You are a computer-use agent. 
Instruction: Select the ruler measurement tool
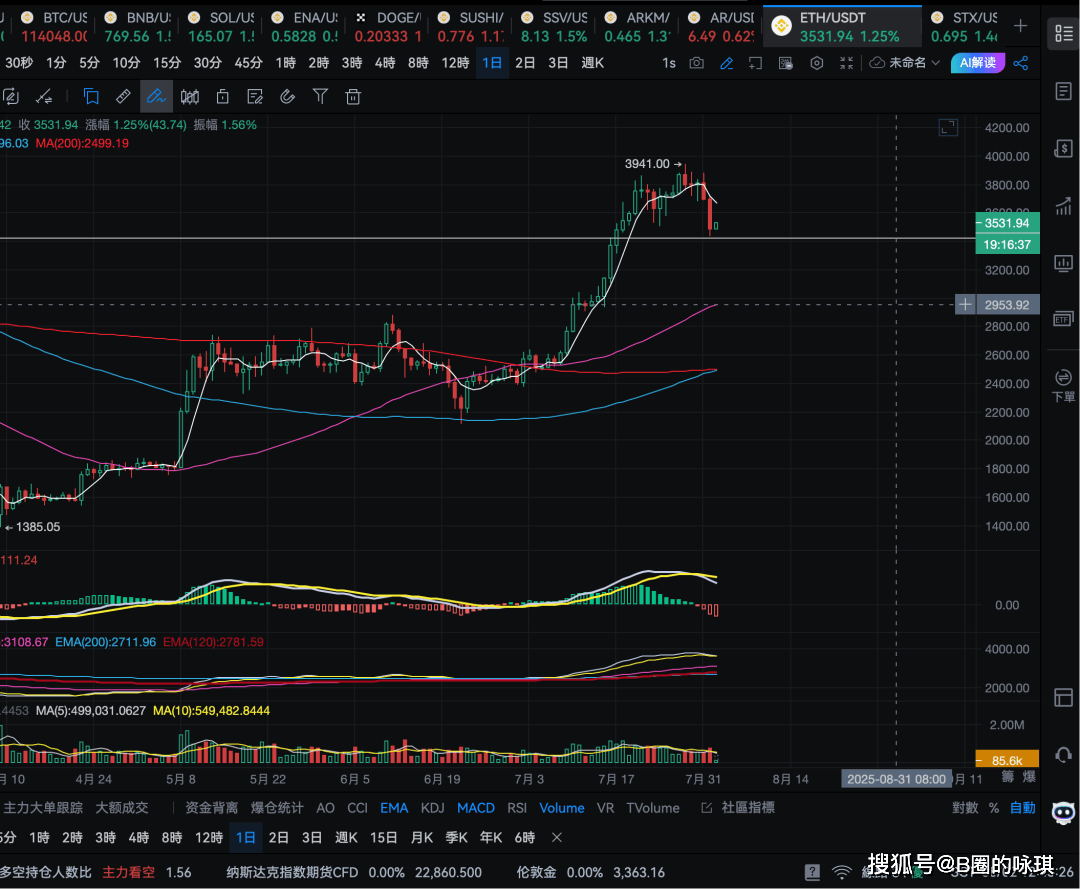(123, 97)
